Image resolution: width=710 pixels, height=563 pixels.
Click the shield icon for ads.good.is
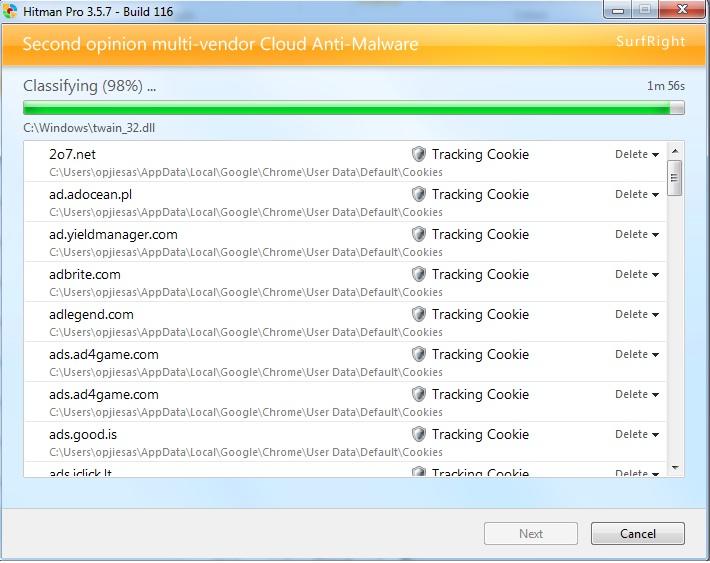[x=419, y=434]
